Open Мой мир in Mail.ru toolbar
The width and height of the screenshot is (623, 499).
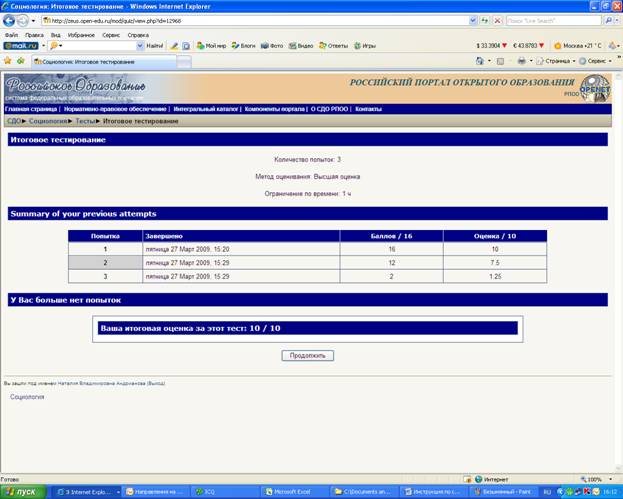[x=211, y=46]
